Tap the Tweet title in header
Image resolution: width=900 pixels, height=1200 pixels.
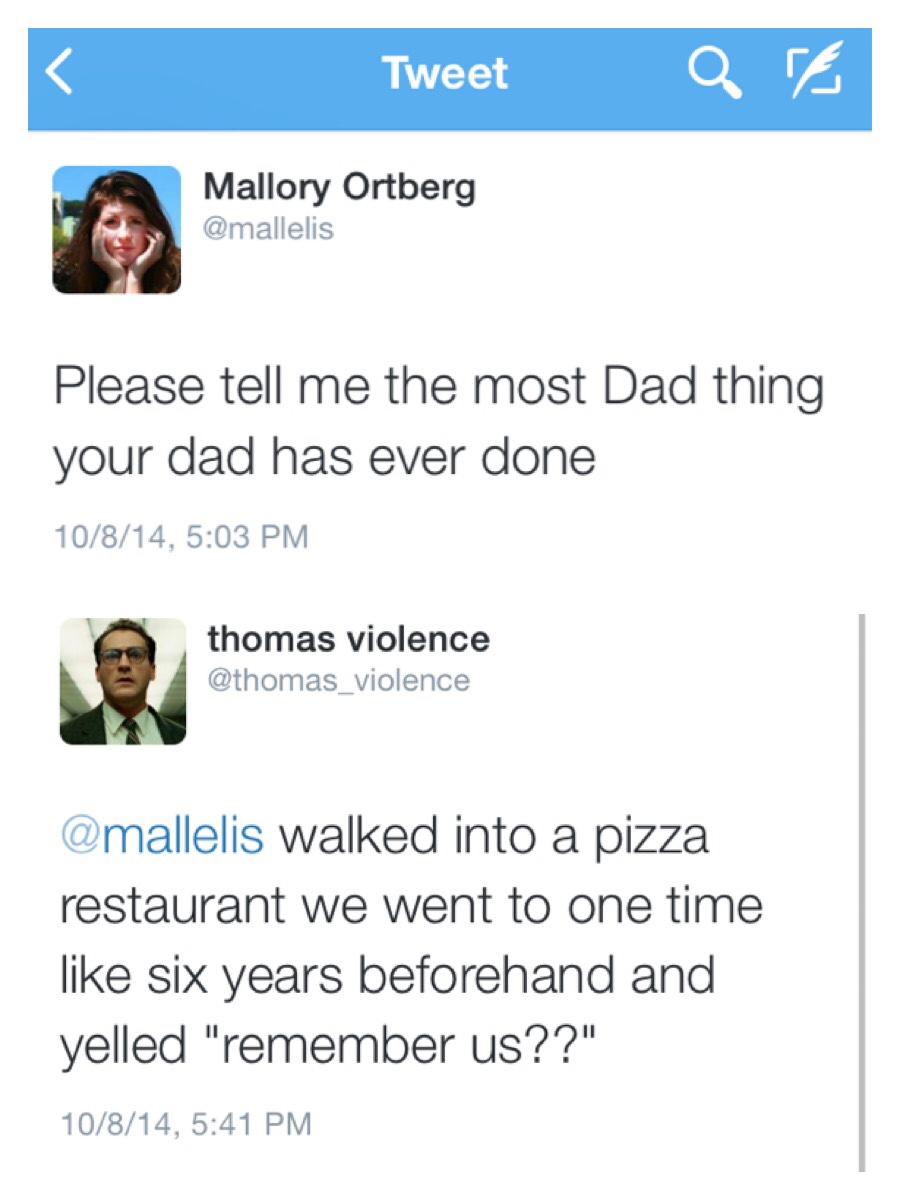(445, 74)
